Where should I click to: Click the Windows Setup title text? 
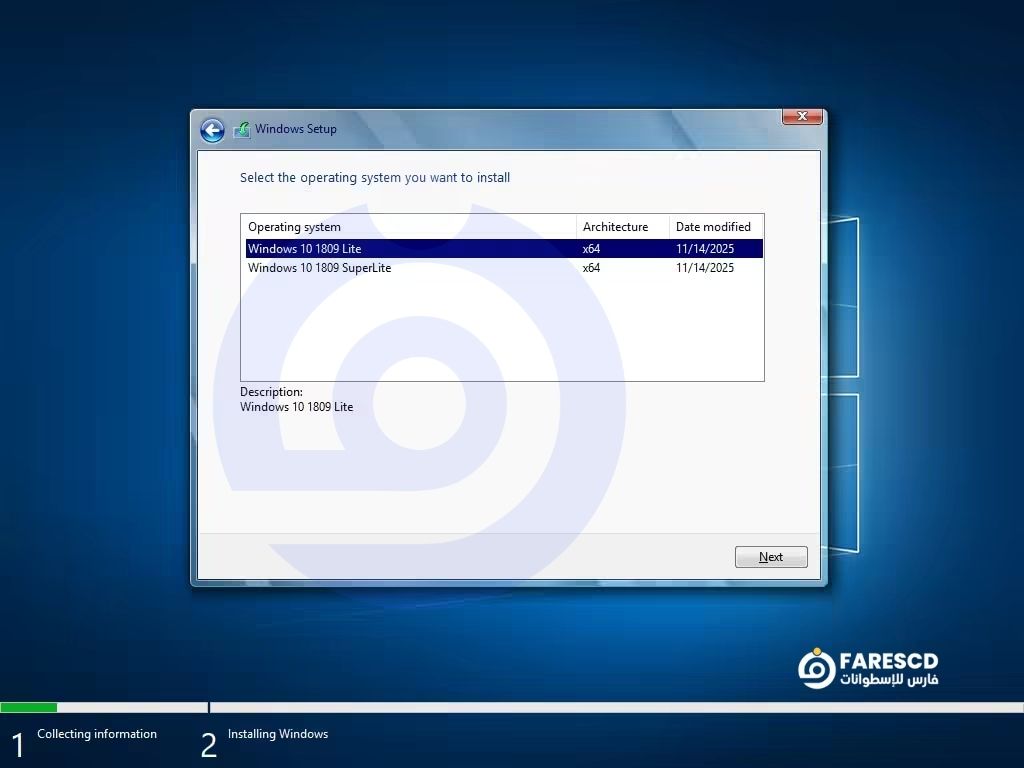pos(295,129)
